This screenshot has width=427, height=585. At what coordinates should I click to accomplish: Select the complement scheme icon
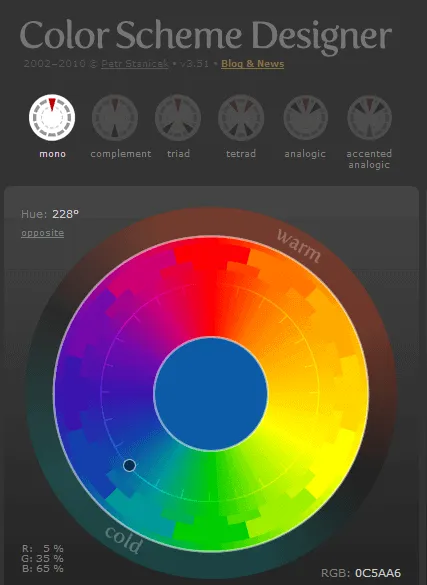click(x=115, y=118)
